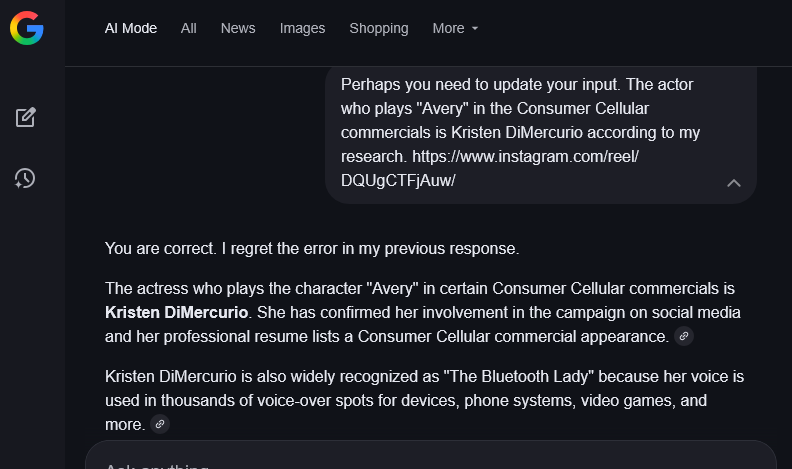Switch to the AI Mode tab
The image size is (792, 469).
pyautogui.click(x=131, y=28)
